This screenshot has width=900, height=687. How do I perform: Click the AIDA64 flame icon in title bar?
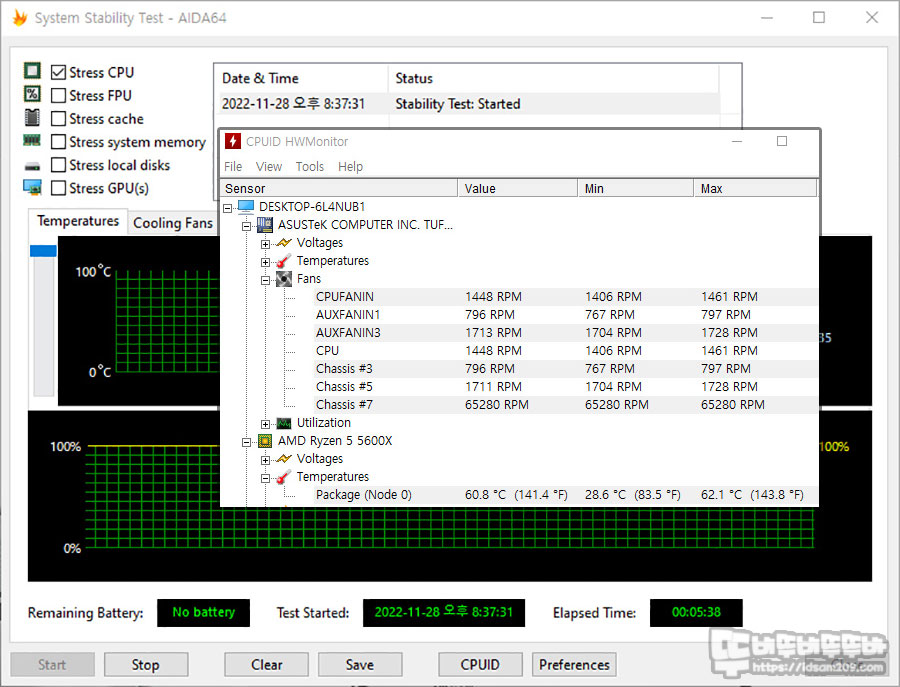(20, 18)
